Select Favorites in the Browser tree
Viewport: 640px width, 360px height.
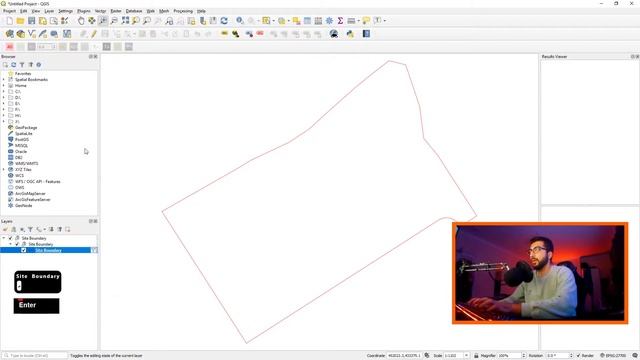(23, 73)
